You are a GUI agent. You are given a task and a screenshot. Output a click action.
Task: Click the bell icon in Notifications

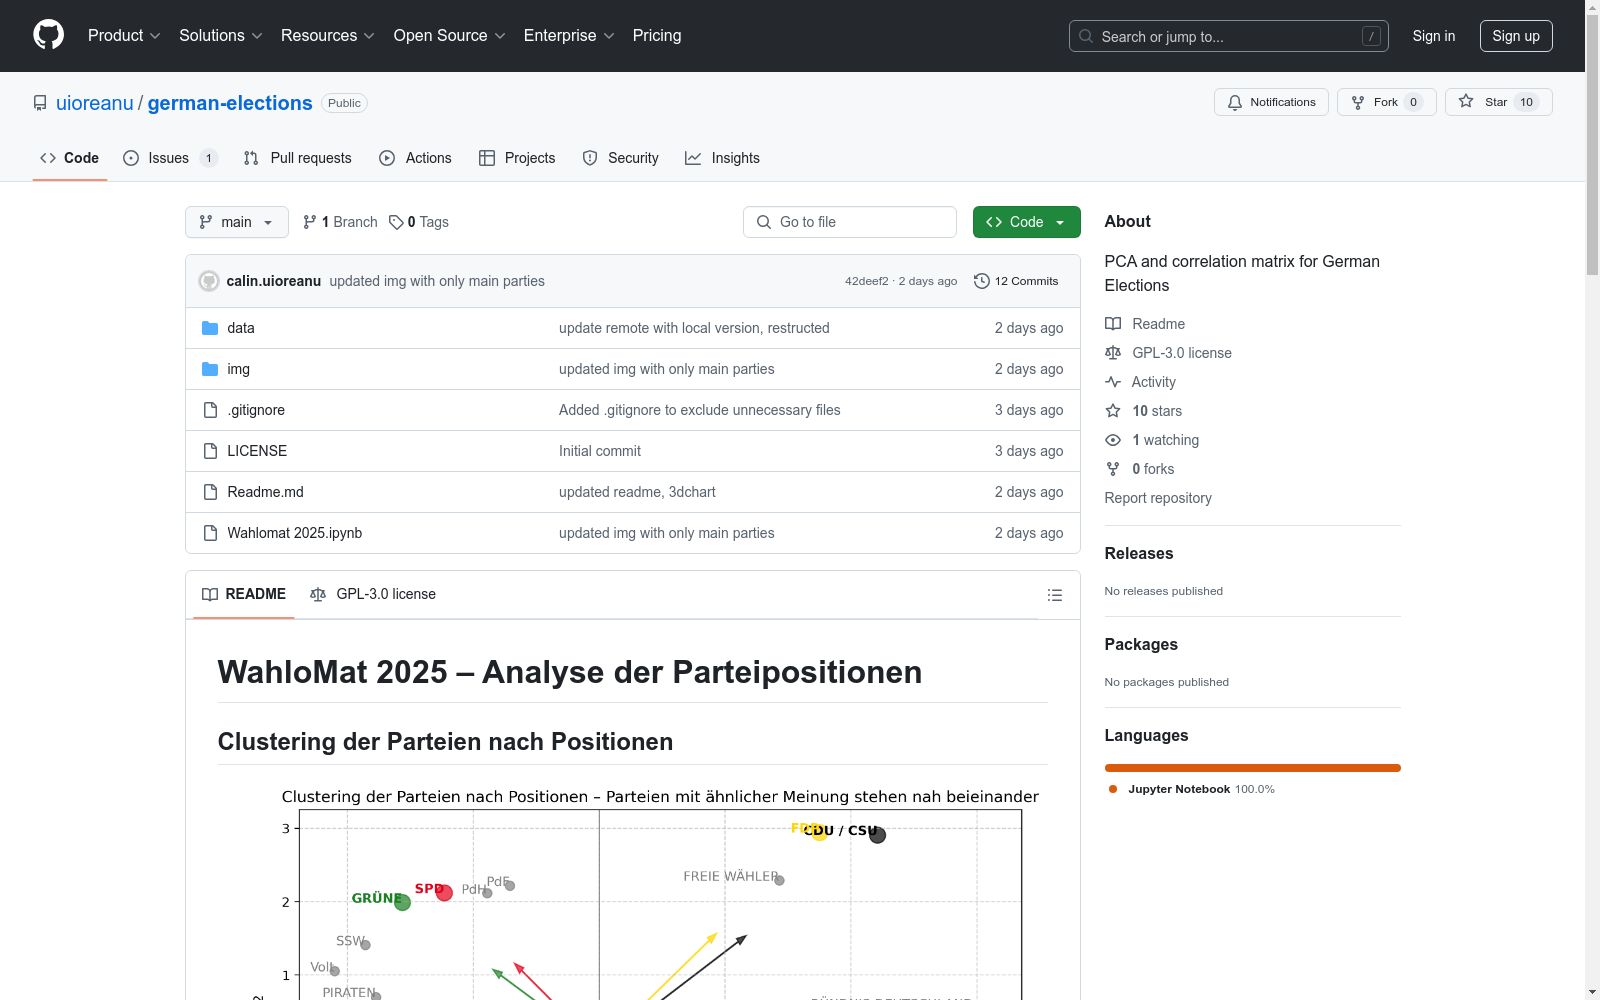coord(1235,102)
